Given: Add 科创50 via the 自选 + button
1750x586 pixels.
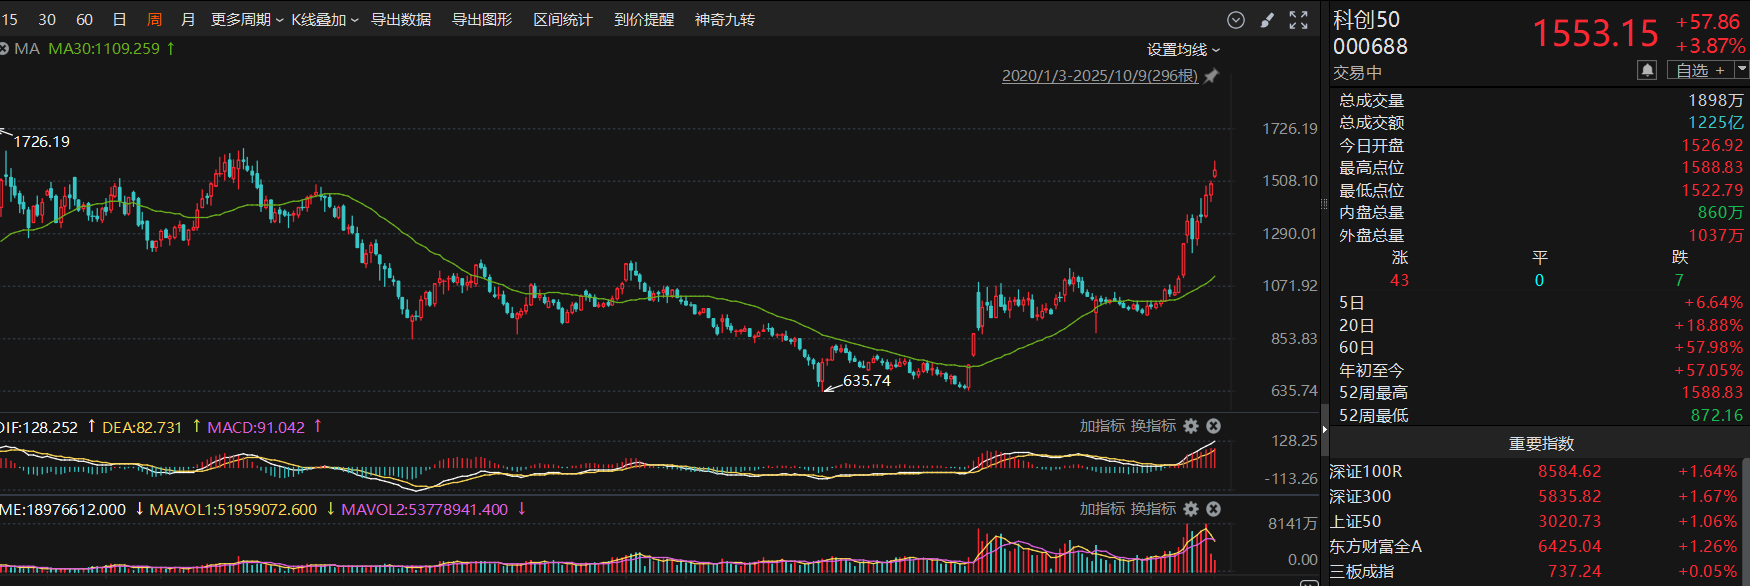Looking at the screenshot, I should click(1699, 70).
